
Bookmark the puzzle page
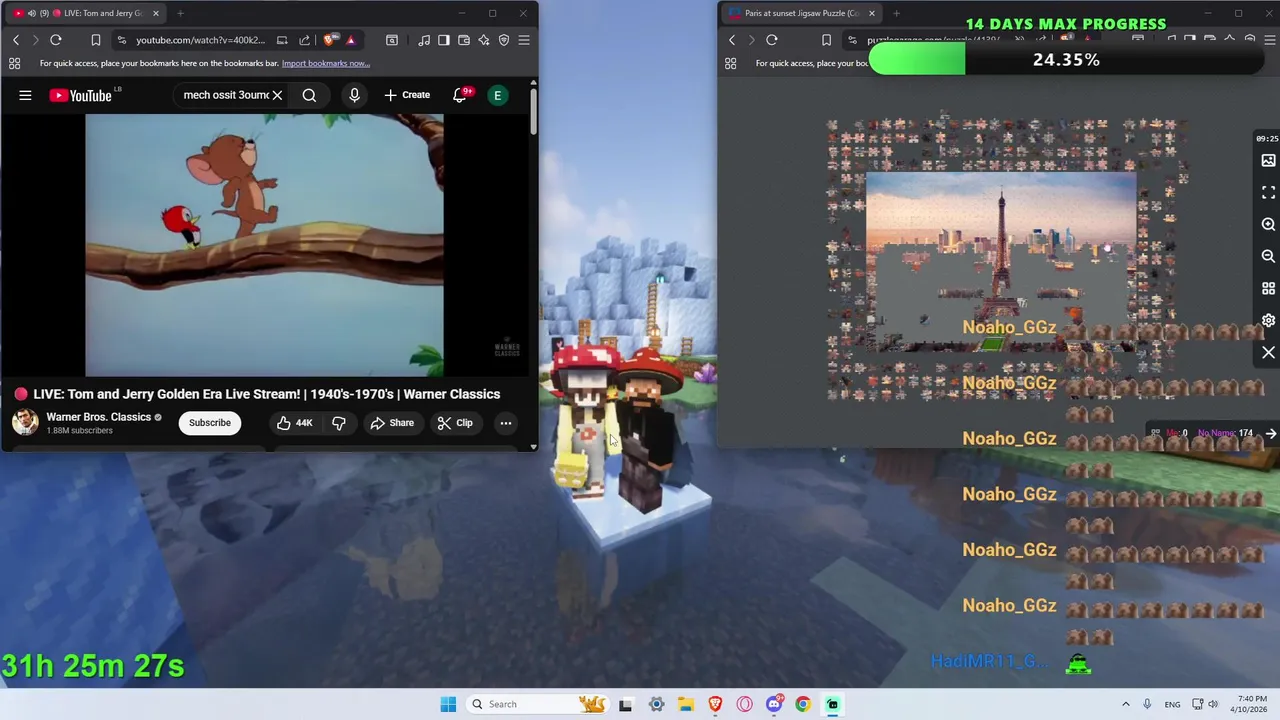[826, 40]
